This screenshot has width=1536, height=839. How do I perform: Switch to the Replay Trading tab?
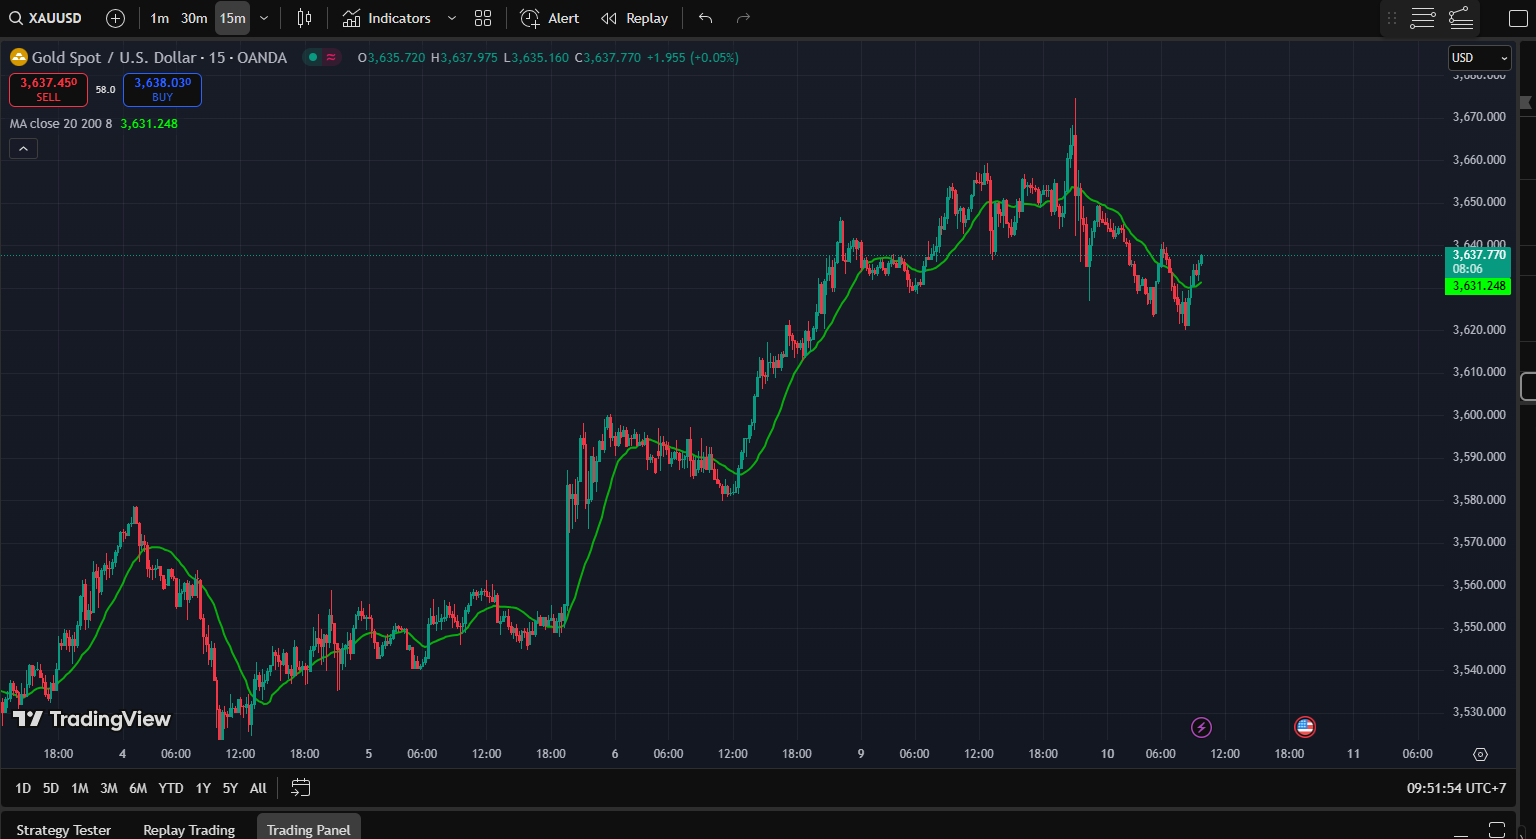(x=189, y=830)
